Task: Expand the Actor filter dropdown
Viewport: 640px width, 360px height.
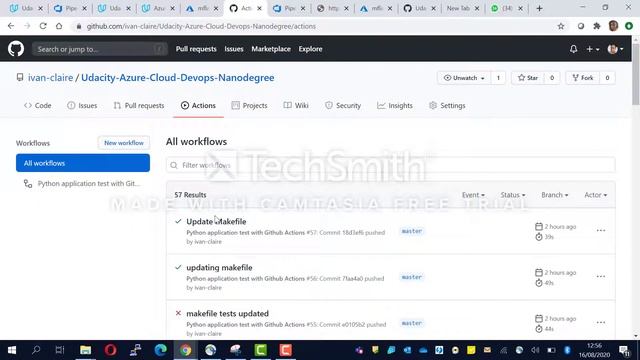Action: click(x=596, y=195)
